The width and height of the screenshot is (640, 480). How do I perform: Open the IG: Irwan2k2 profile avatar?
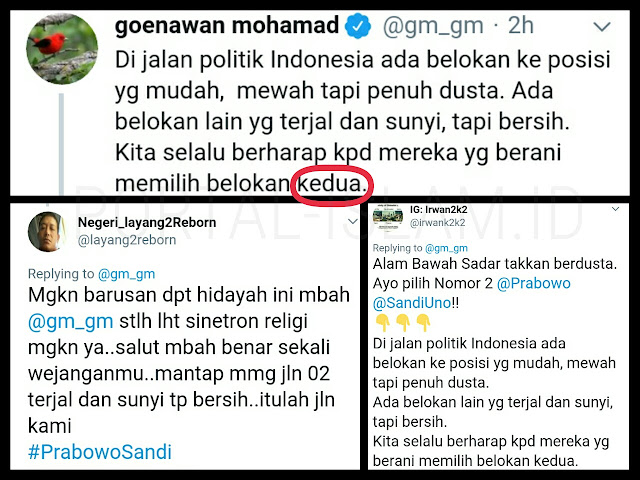[388, 217]
